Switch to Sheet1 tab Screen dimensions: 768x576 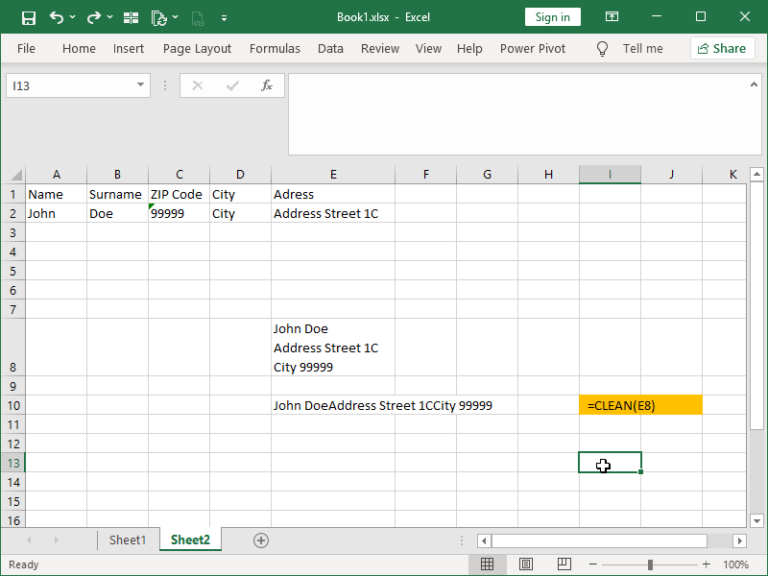coord(127,540)
